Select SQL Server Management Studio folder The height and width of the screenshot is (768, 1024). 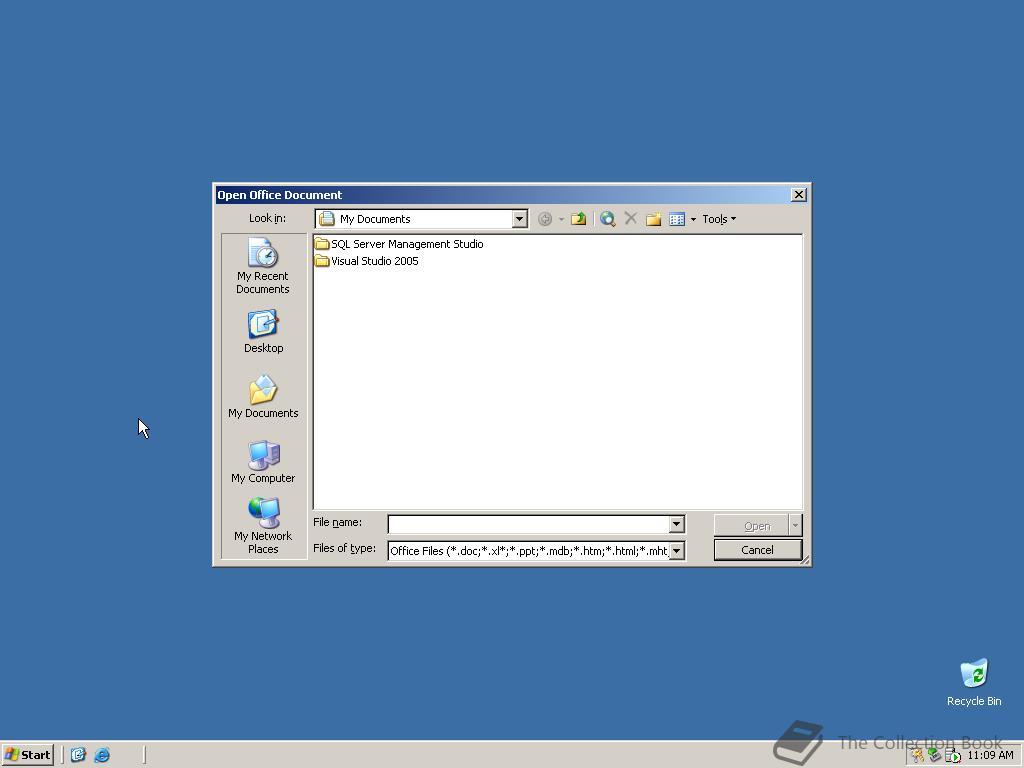coord(399,244)
